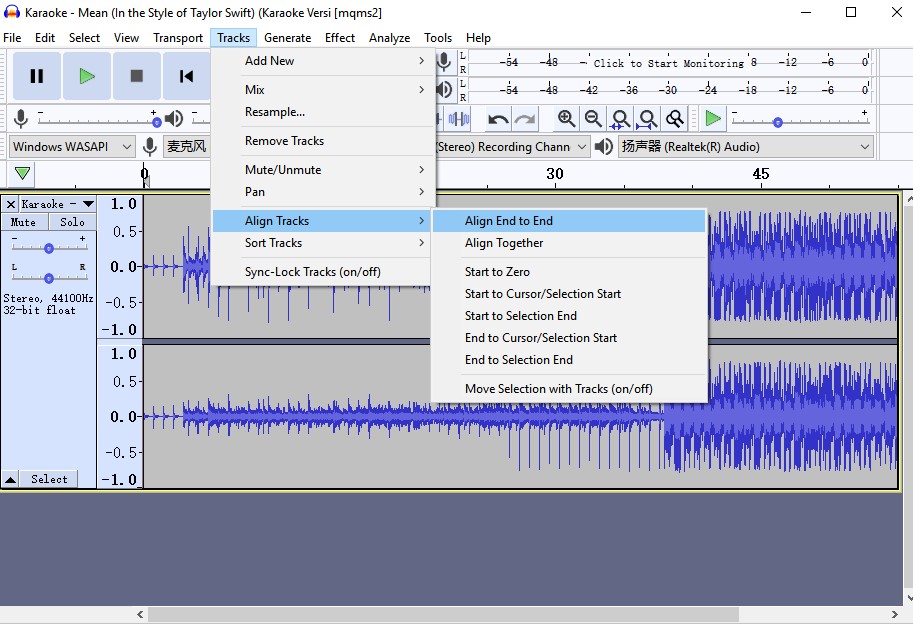The image size is (913, 624).
Task: Choose Align End to End
Action: (x=569, y=221)
